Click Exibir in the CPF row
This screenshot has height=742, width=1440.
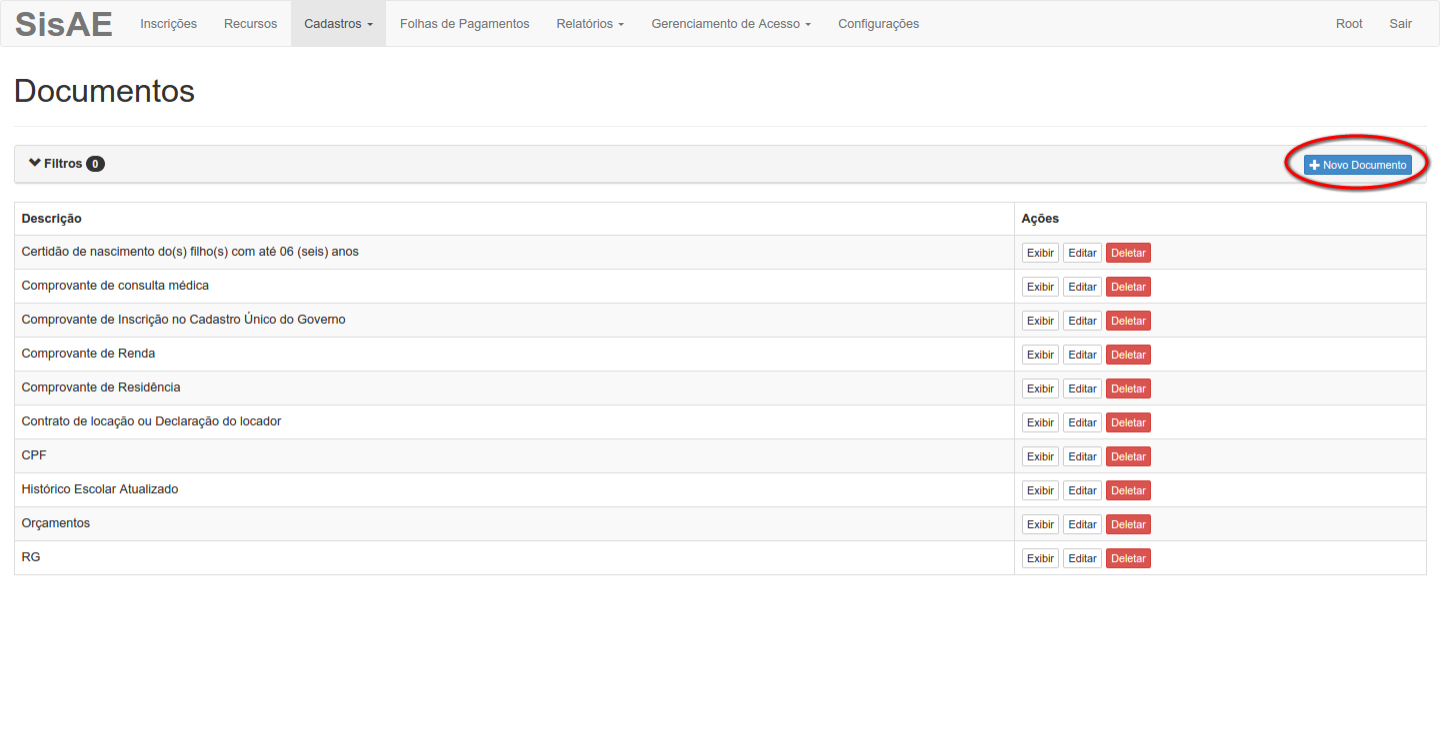coord(1040,457)
